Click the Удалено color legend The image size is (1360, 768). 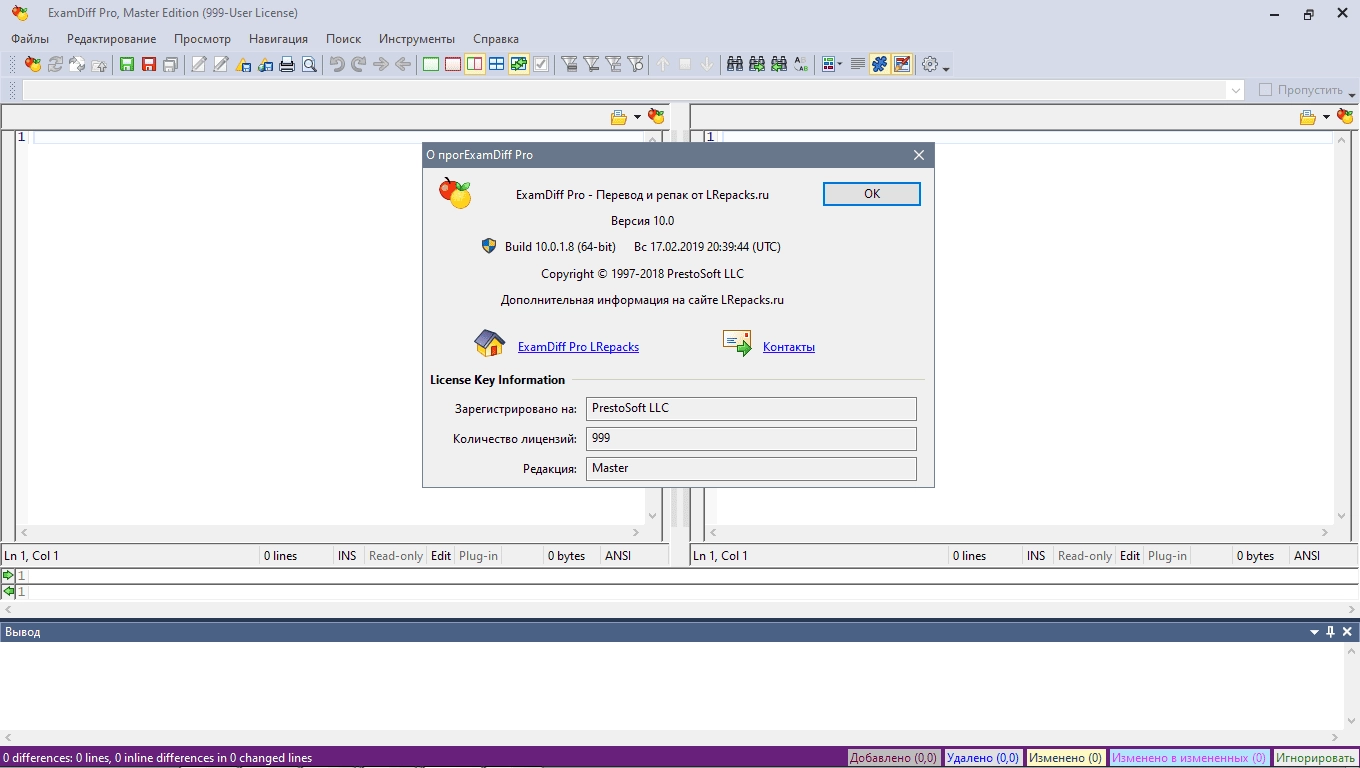click(983, 758)
